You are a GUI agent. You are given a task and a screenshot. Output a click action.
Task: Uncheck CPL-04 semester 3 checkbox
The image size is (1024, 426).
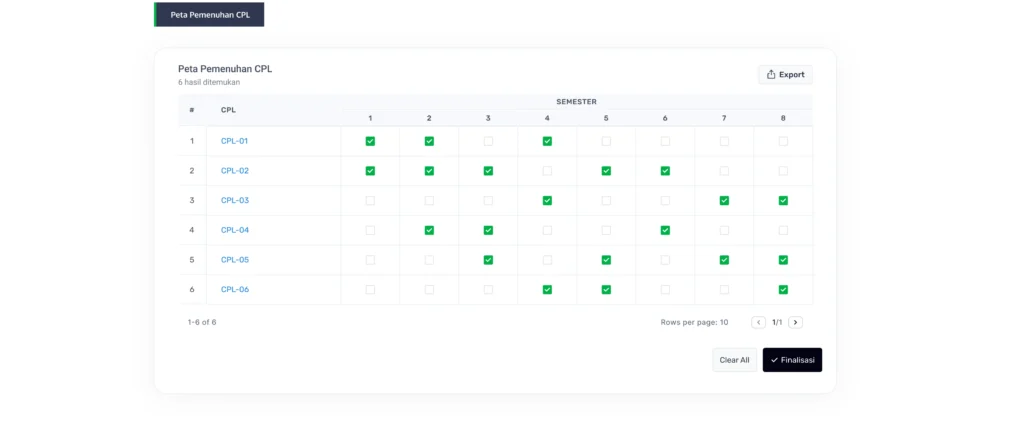pyautogui.click(x=488, y=230)
